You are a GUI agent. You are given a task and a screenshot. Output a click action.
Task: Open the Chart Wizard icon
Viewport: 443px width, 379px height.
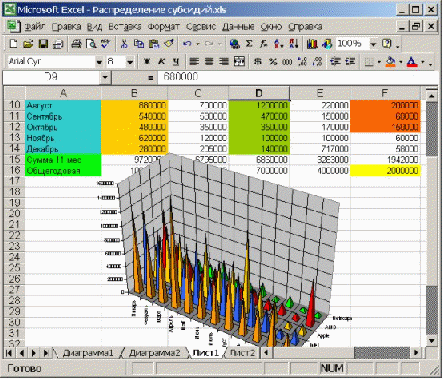312,44
